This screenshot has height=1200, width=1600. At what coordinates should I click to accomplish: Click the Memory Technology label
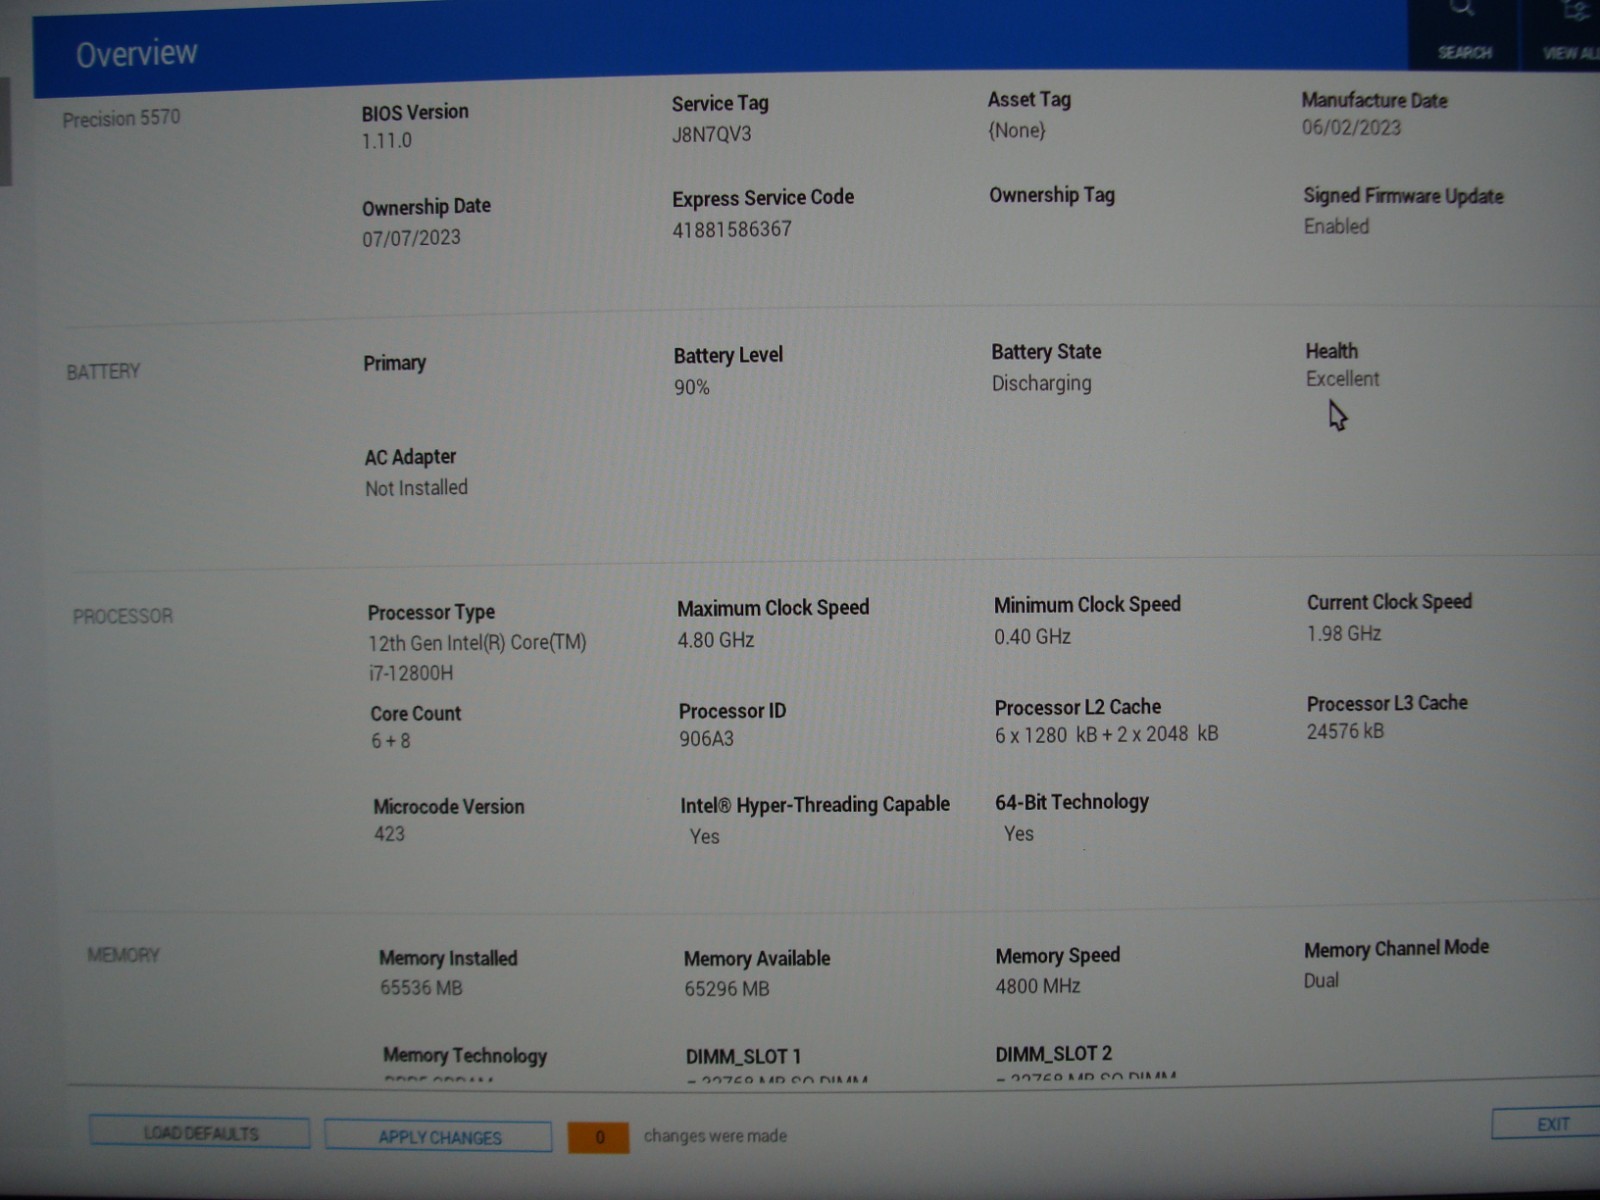(465, 1055)
